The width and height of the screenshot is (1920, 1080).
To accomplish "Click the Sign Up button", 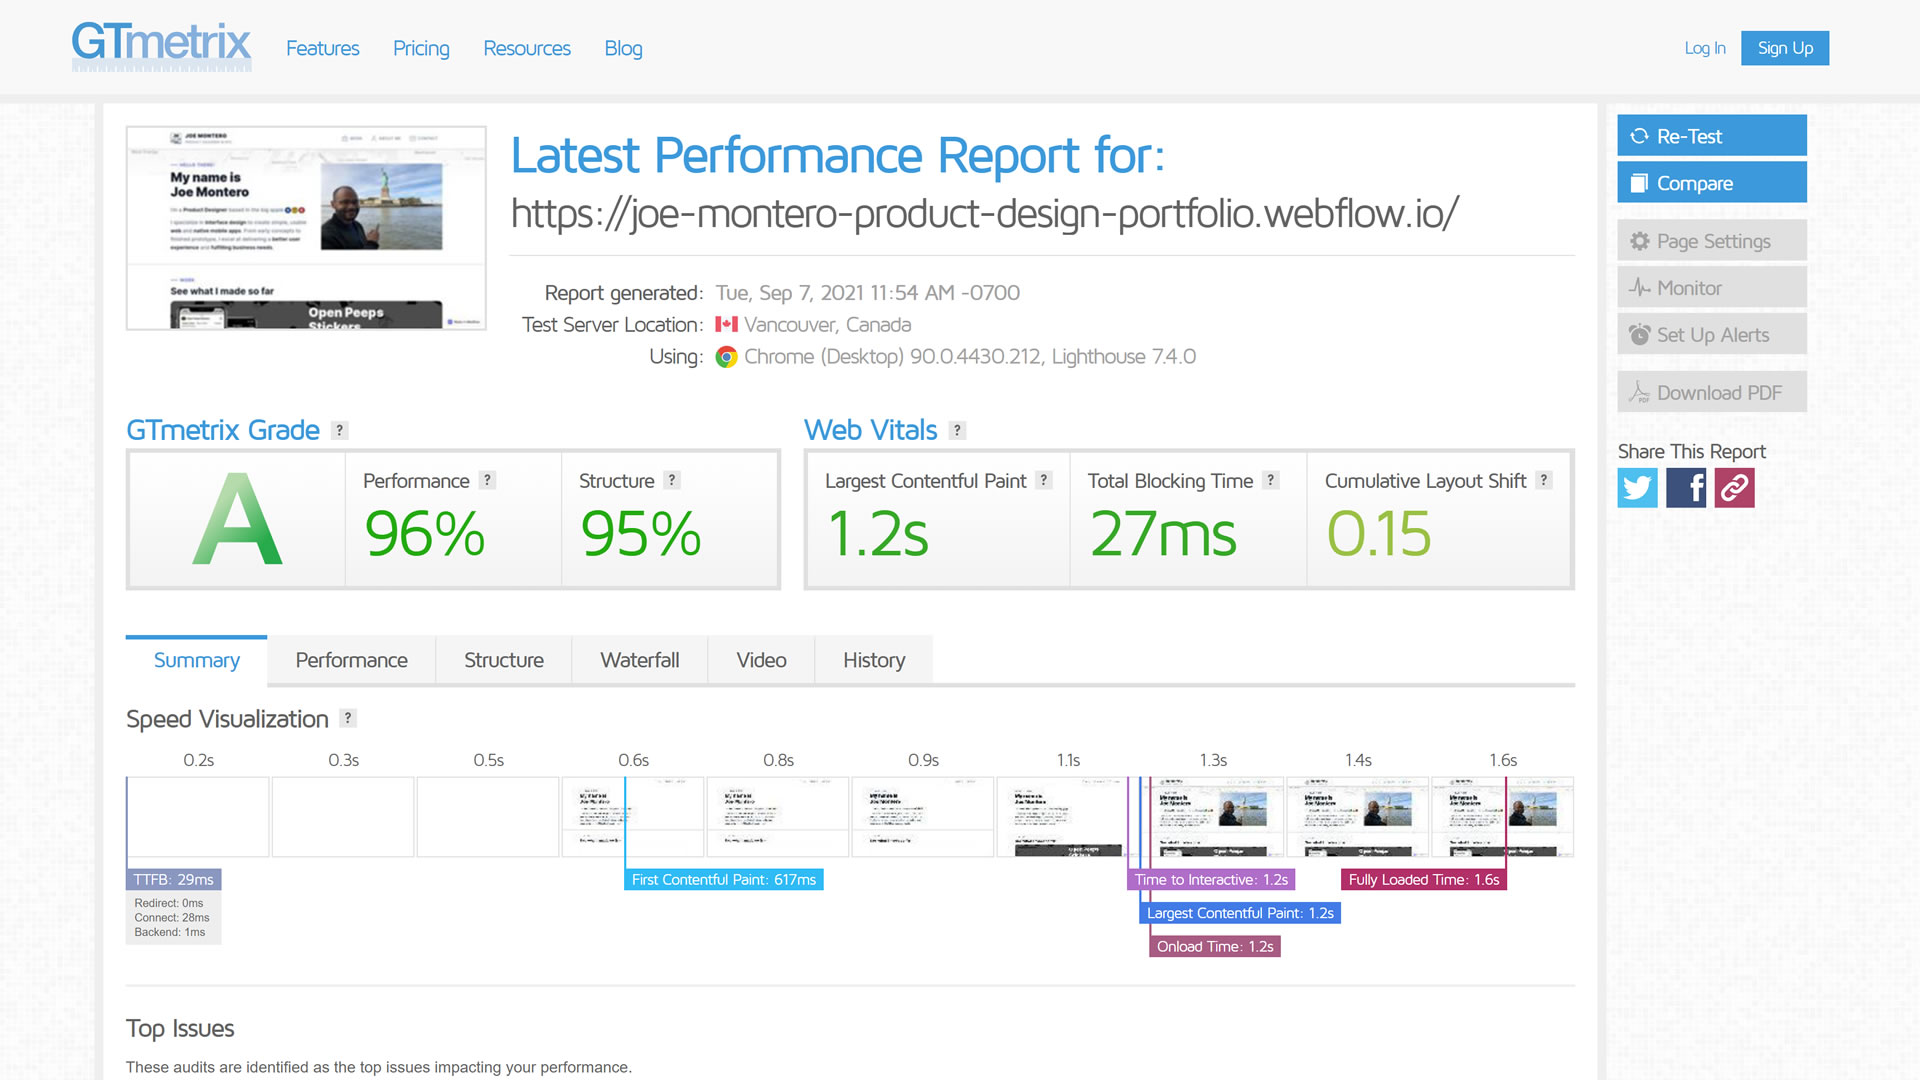I will pos(1785,48).
